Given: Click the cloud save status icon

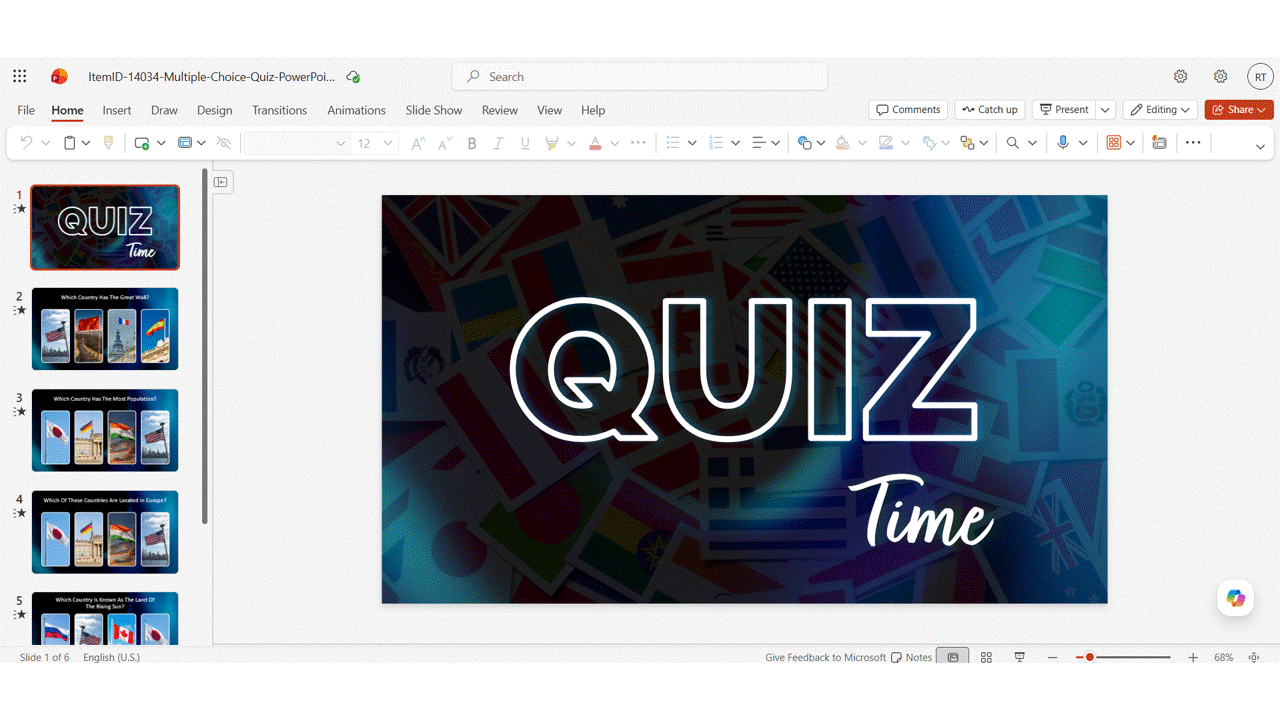Looking at the screenshot, I should pyautogui.click(x=353, y=76).
